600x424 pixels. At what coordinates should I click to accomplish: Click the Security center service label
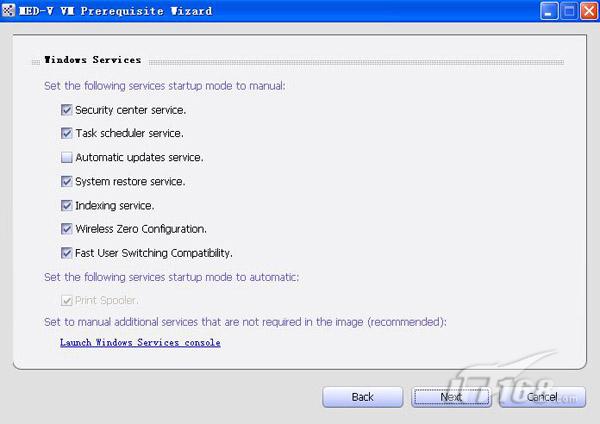click(x=130, y=110)
